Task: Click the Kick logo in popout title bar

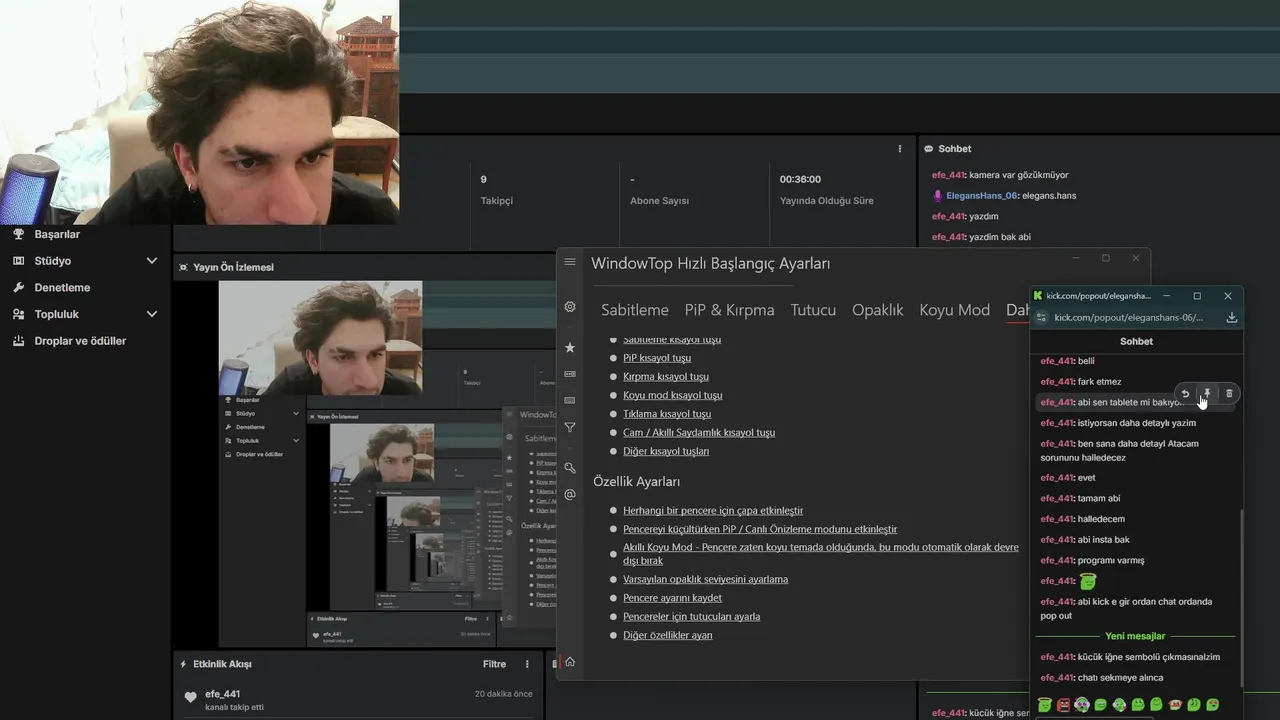Action: pos(1038,296)
